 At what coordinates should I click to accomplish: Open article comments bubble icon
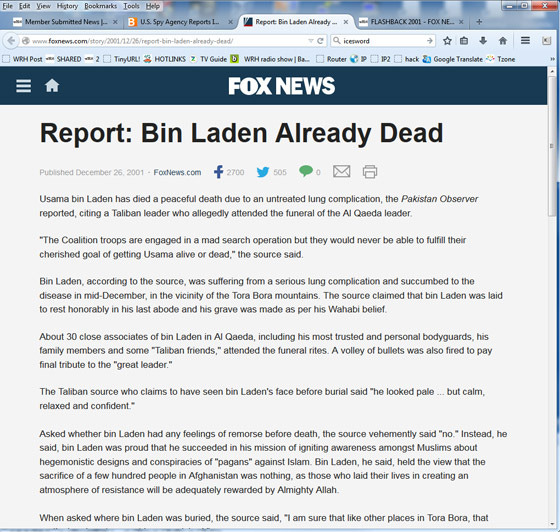(x=306, y=171)
